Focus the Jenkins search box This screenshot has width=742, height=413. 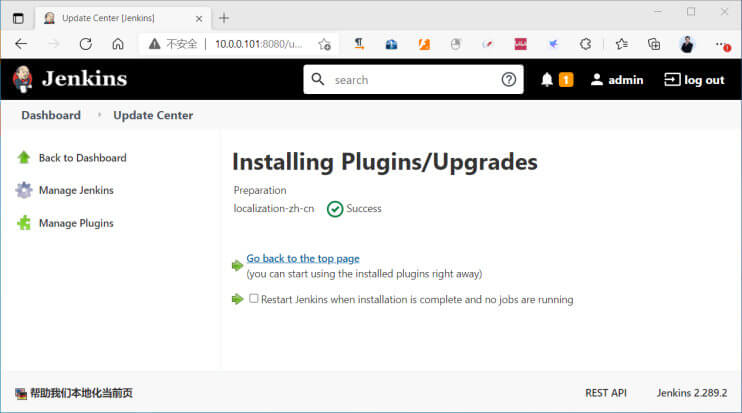pos(413,79)
